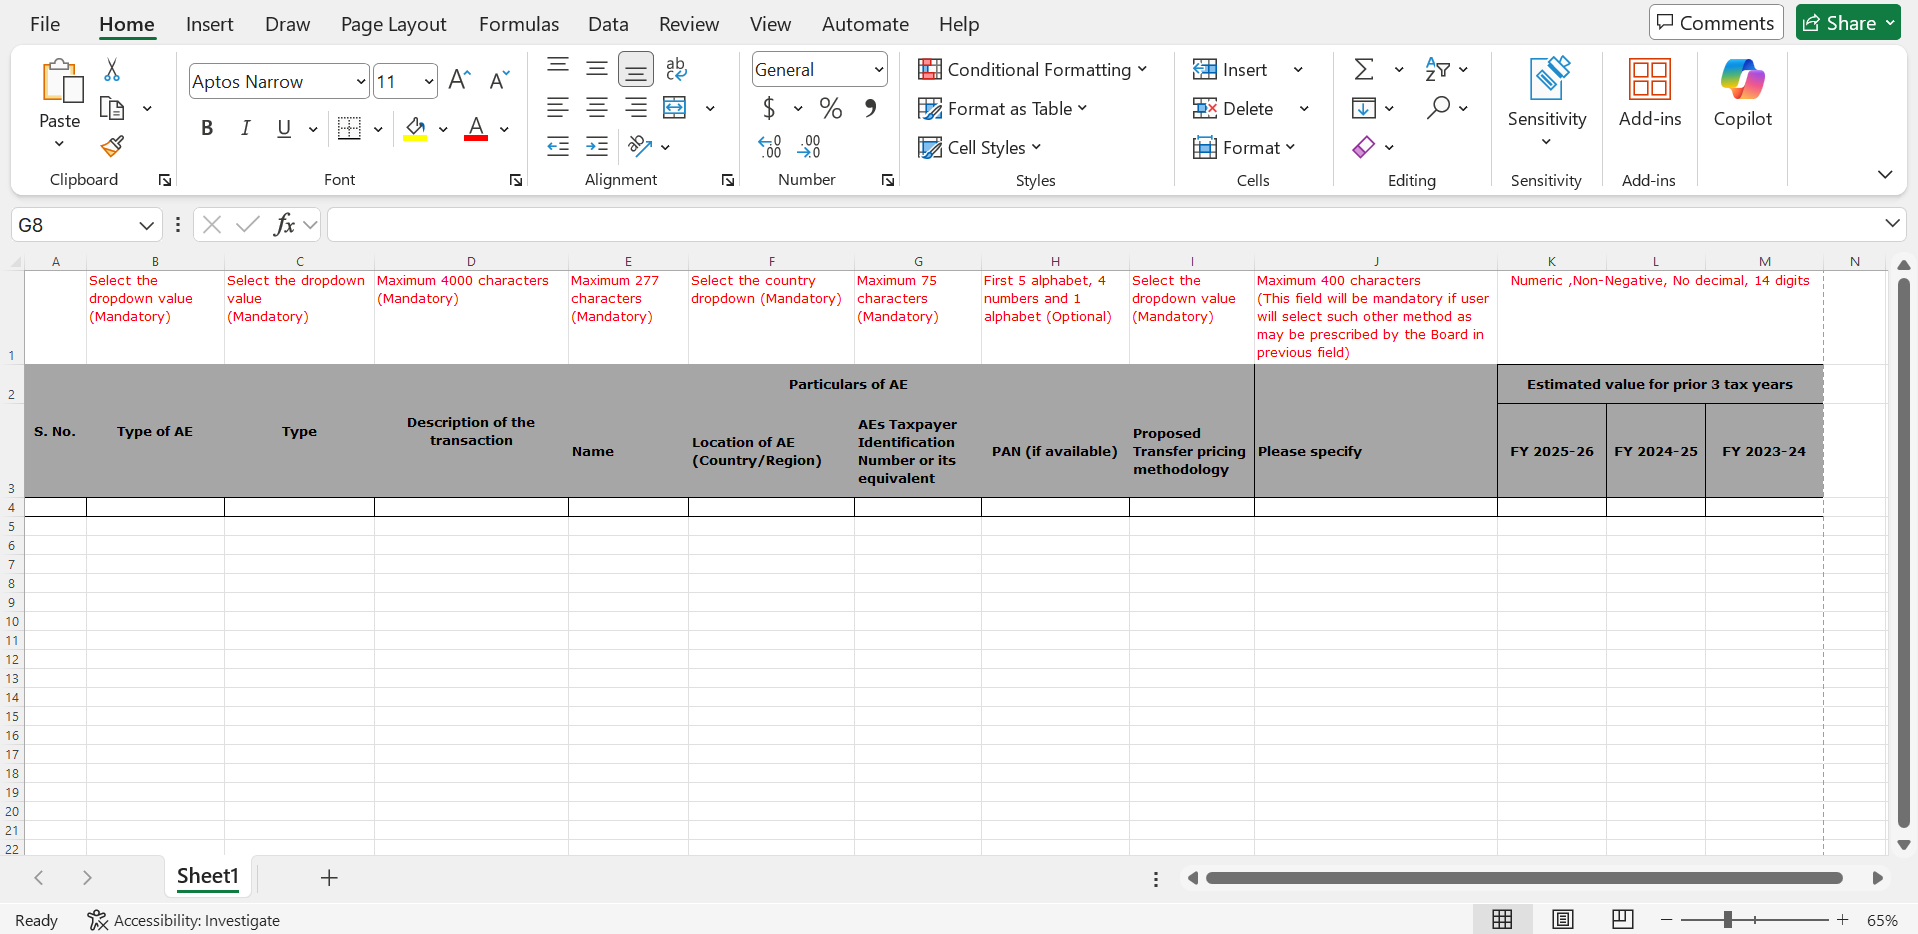Toggle Bold formatting

coord(207,128)
